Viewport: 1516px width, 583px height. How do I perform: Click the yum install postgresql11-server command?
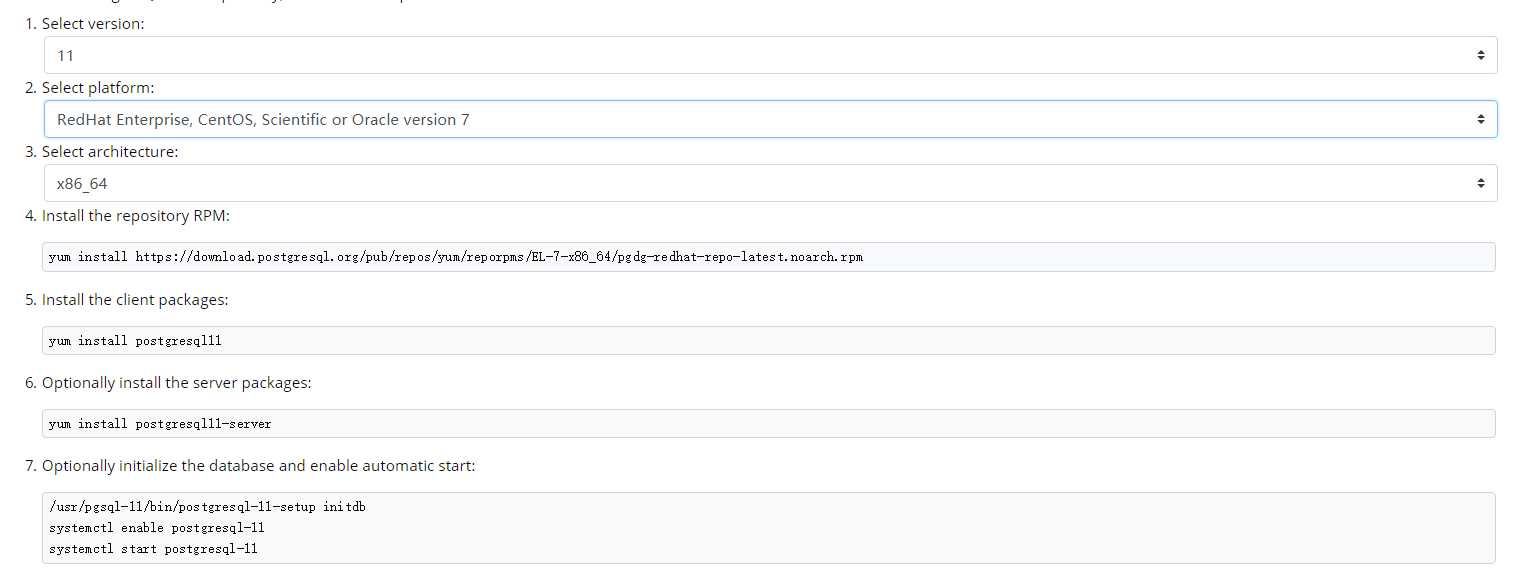click(x=160, y=424)
